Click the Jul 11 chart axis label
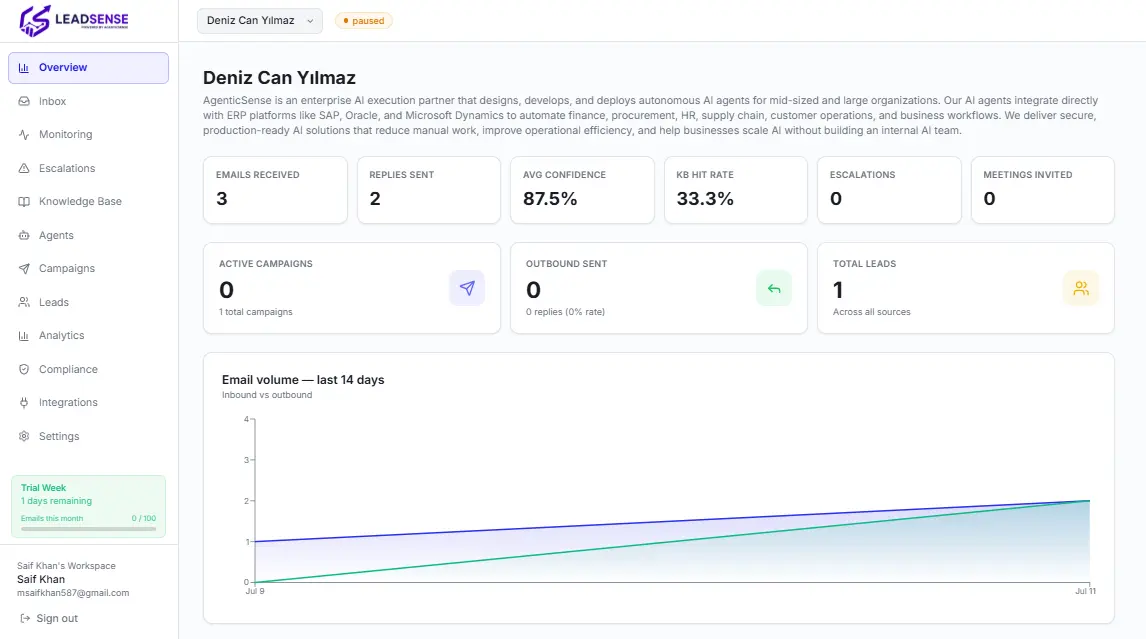Screen dimensions: 1146x639 1085,591
